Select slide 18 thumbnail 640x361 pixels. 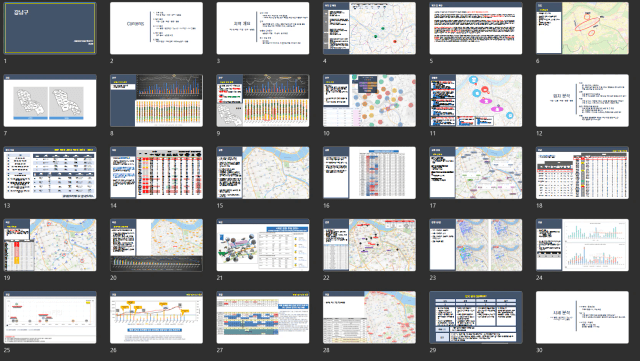click(582, 173)
